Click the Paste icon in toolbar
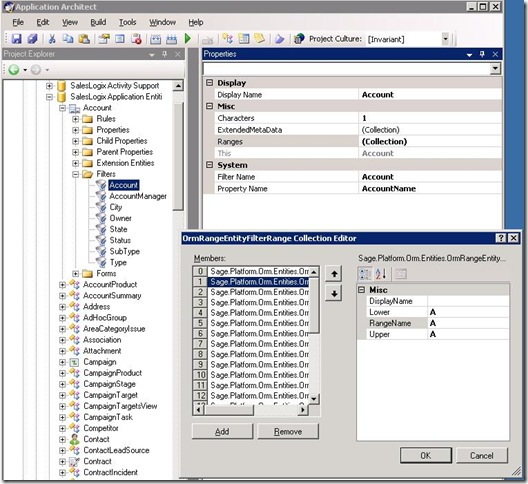 (84, 39)
